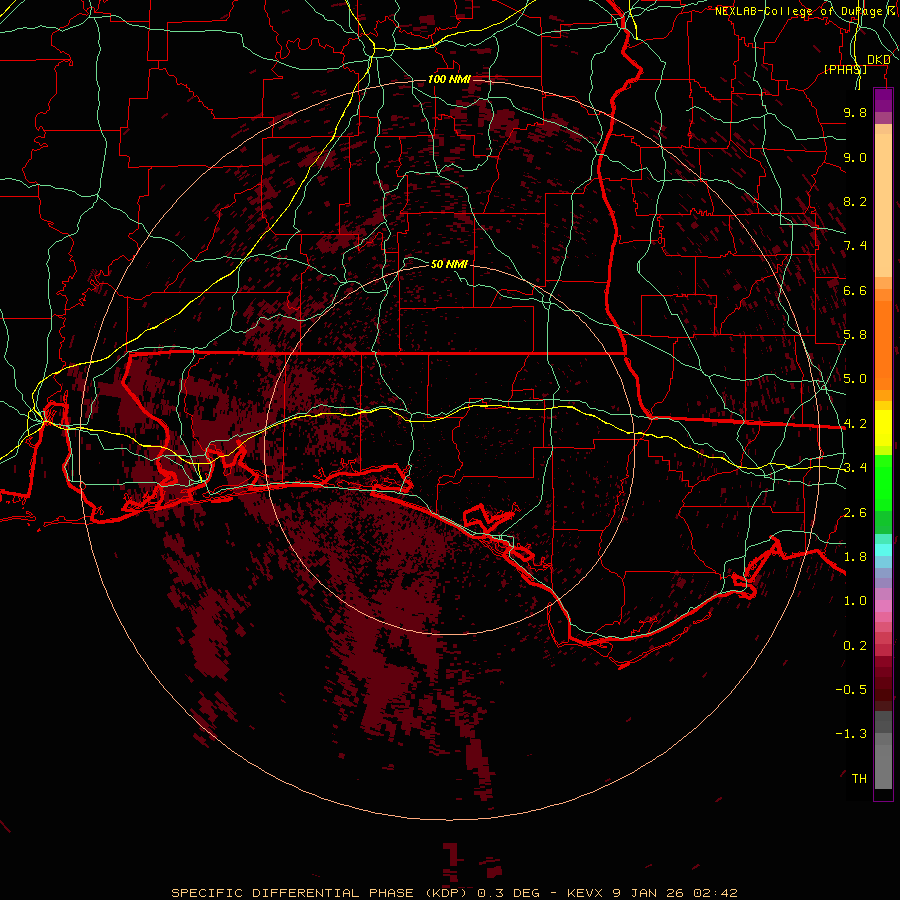Click the 7.4 legend value
Screen dimensions: 900x900
click(855, 246)
